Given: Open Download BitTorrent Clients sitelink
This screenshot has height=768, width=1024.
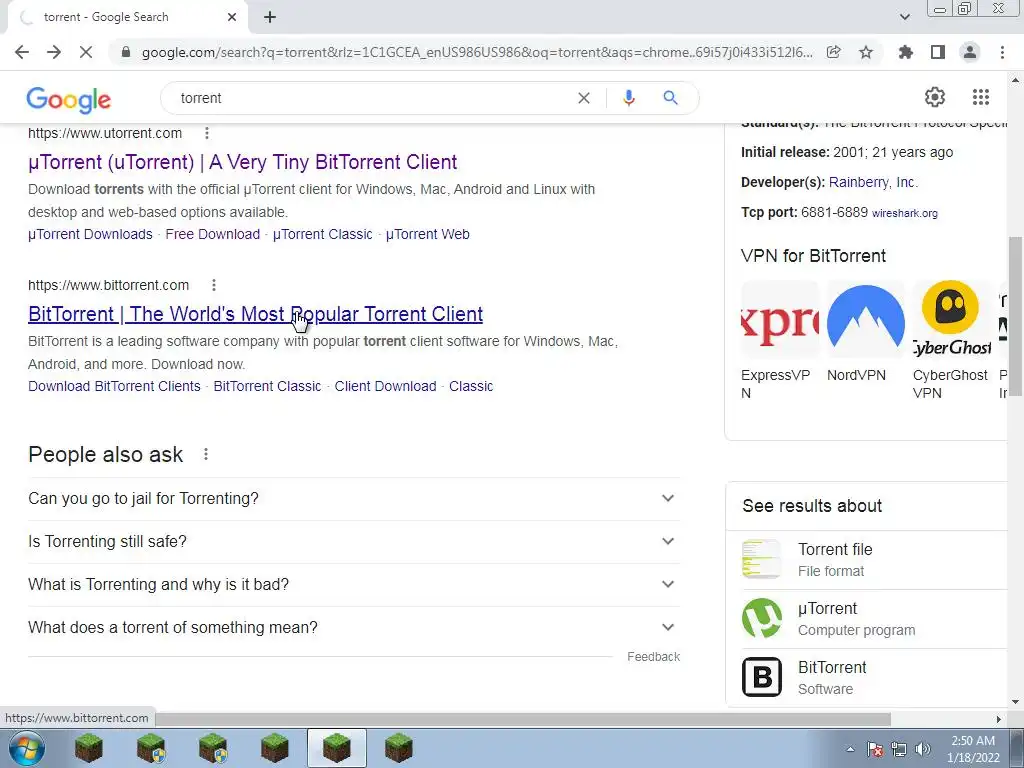Looking at the screenshot, I should [x=114, y=386].
